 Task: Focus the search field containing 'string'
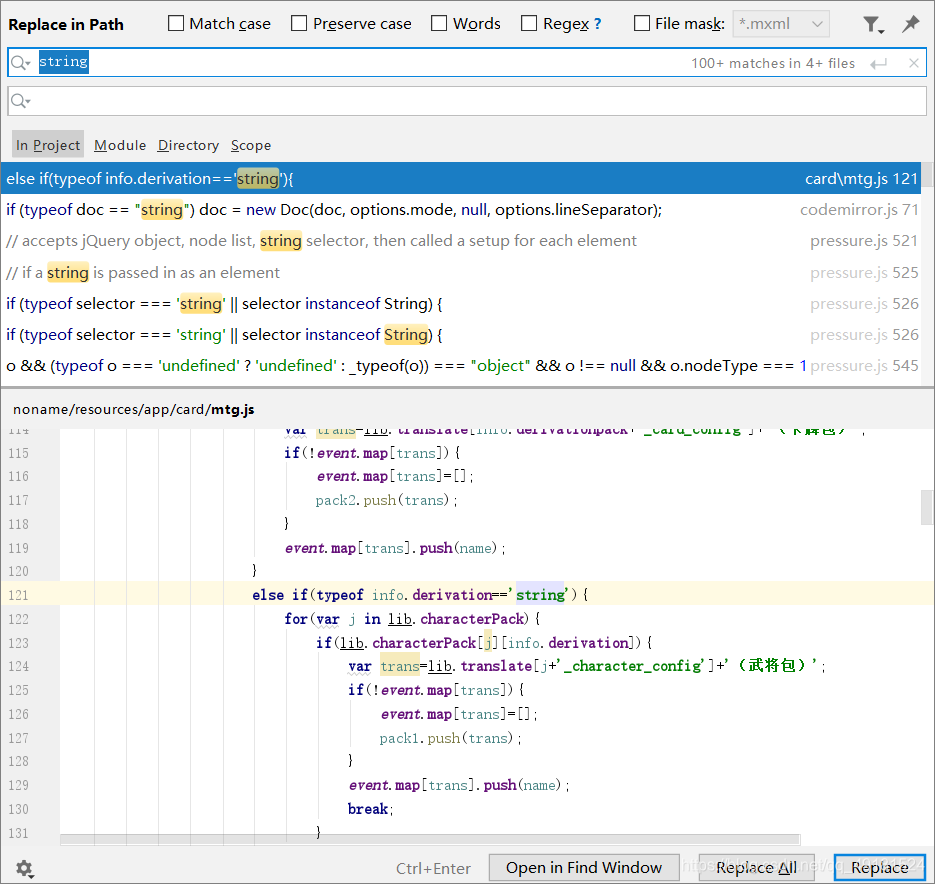click(x=467, y=62)
